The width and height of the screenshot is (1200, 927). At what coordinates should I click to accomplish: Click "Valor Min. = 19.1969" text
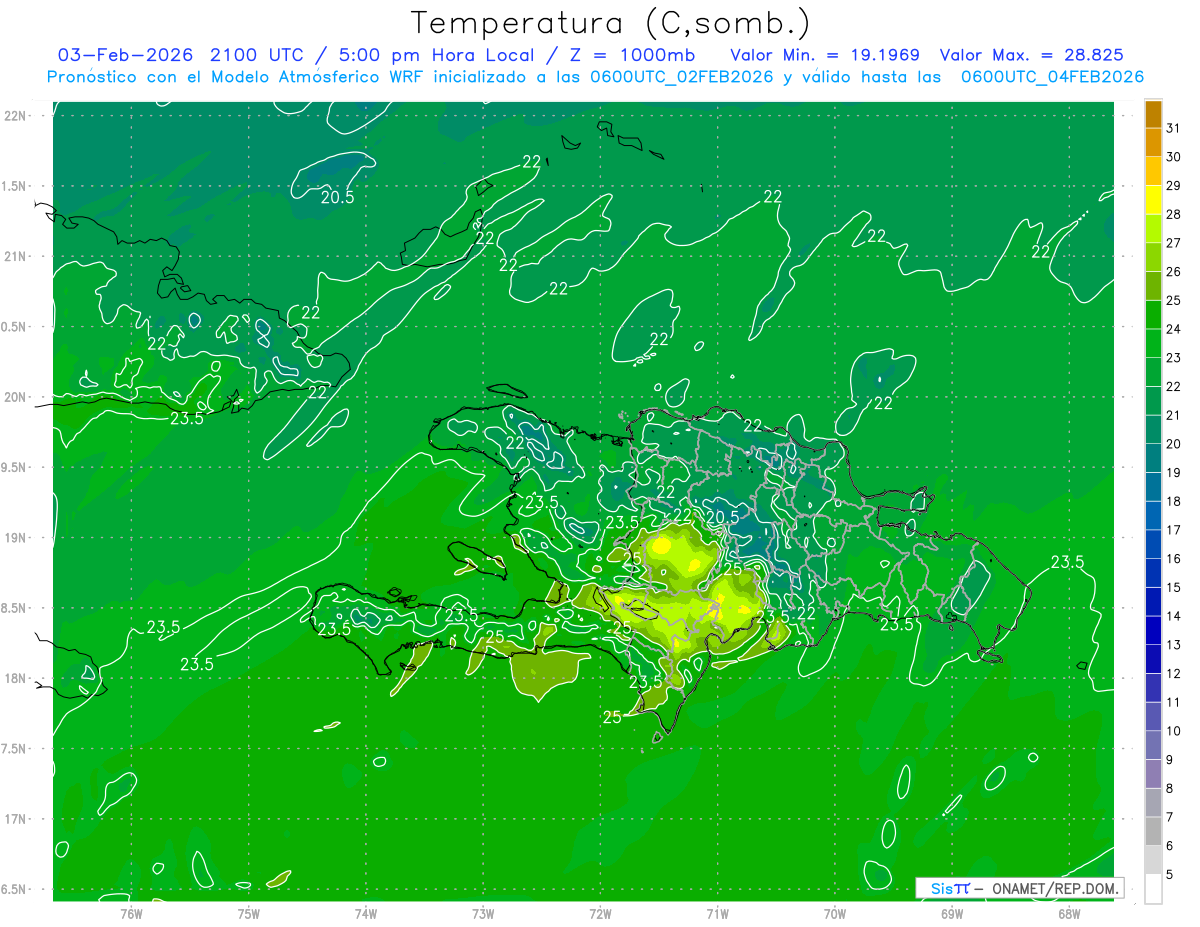pyautogui.click(x=825, y=55)
